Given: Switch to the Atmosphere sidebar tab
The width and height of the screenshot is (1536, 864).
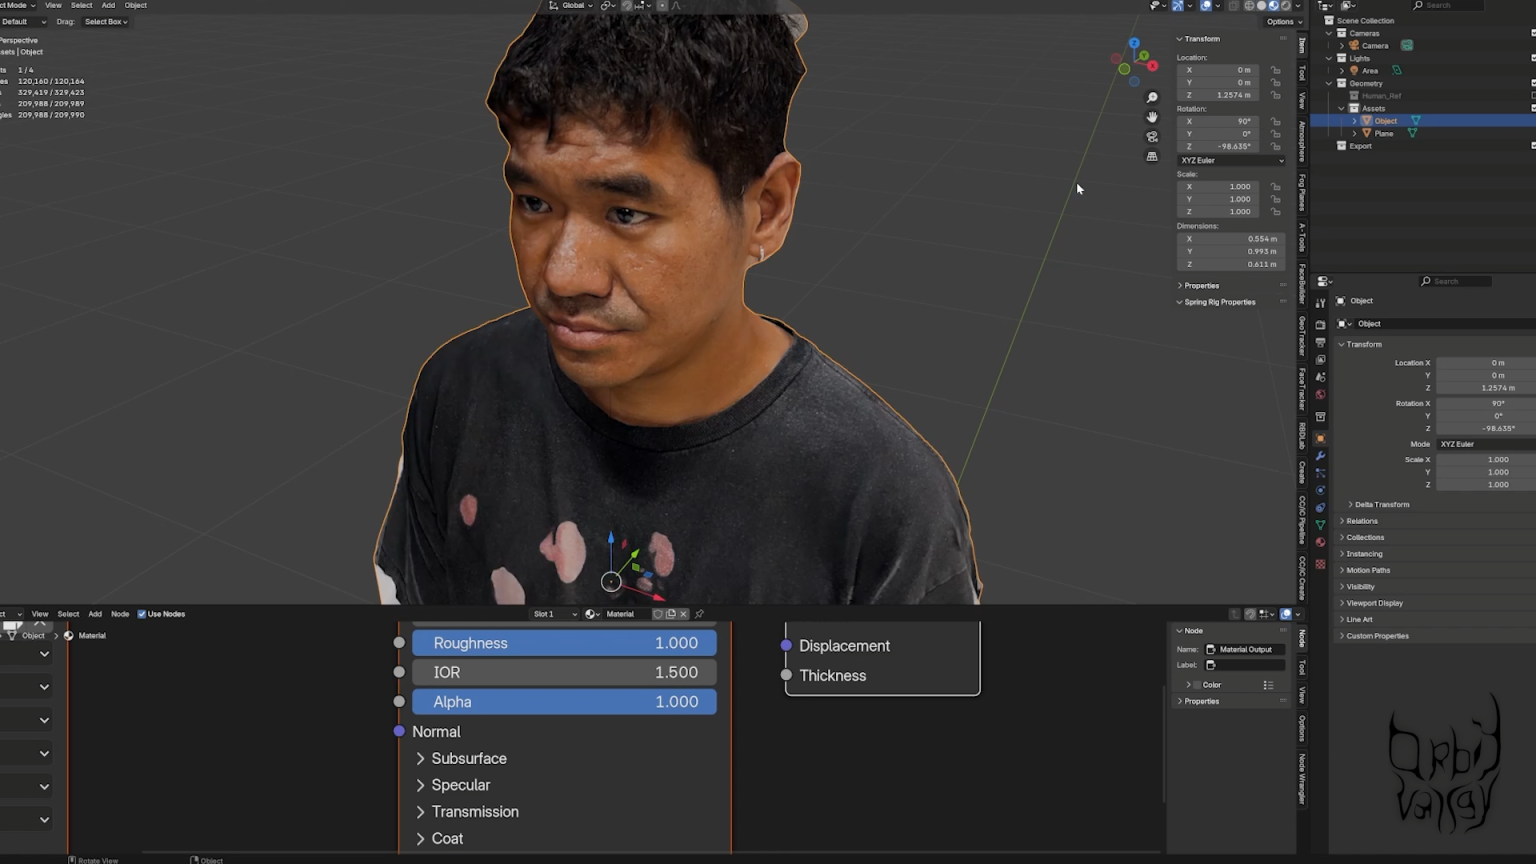Looking at the screenshot, I should pos(1302,141).
